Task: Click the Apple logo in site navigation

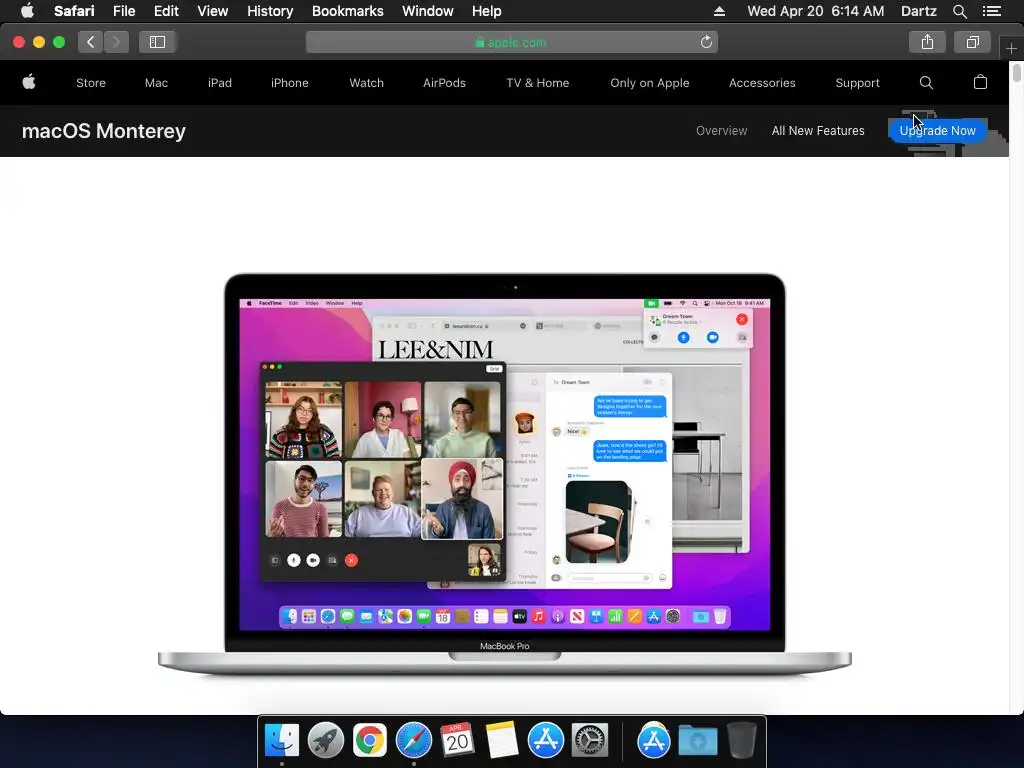Action: 29,82
